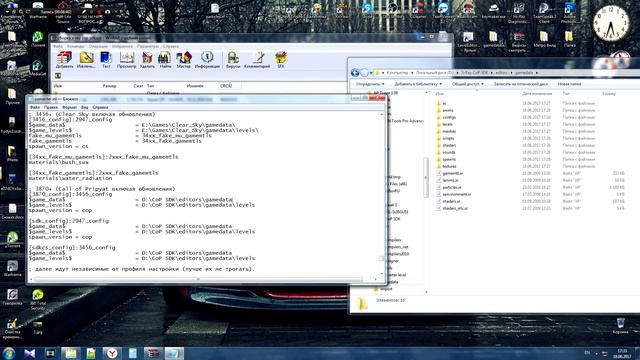Select the shaders folder in Explorer
The width and height of the screenshot is (640, 360).
[x=449, y=145]
